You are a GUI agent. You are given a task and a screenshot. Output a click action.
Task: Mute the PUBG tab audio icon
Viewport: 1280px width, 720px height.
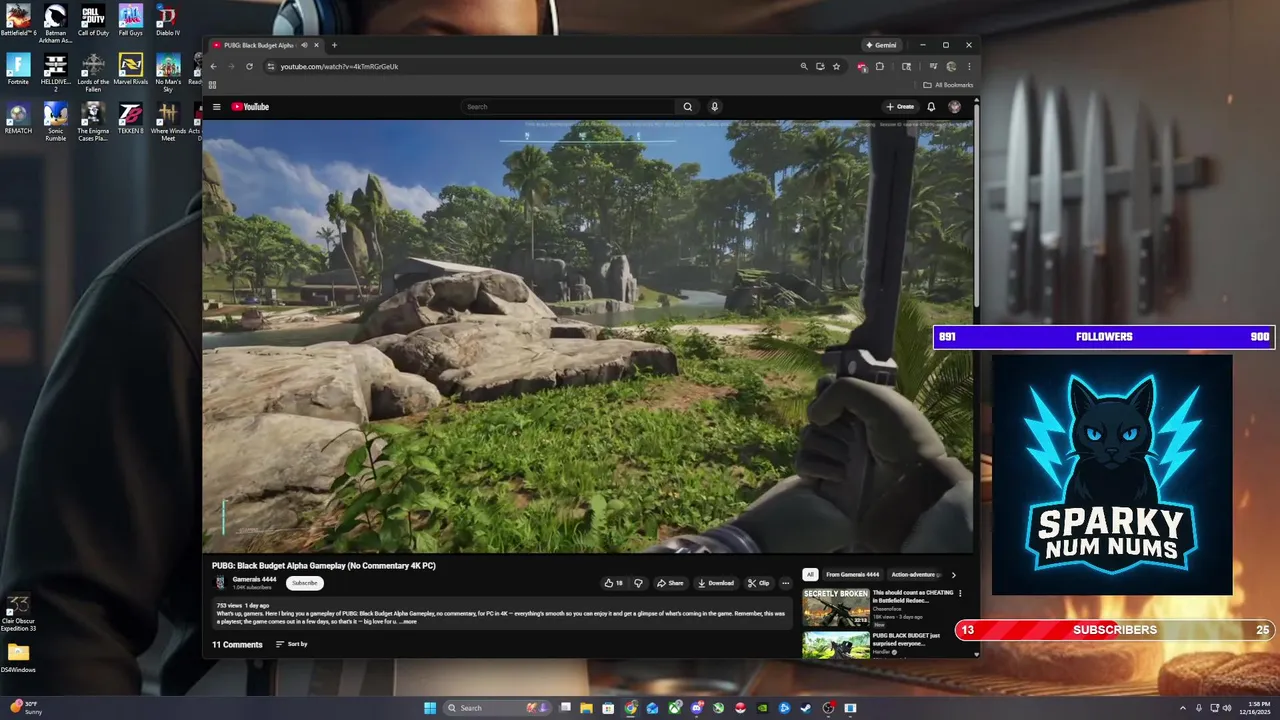(304, 45)
